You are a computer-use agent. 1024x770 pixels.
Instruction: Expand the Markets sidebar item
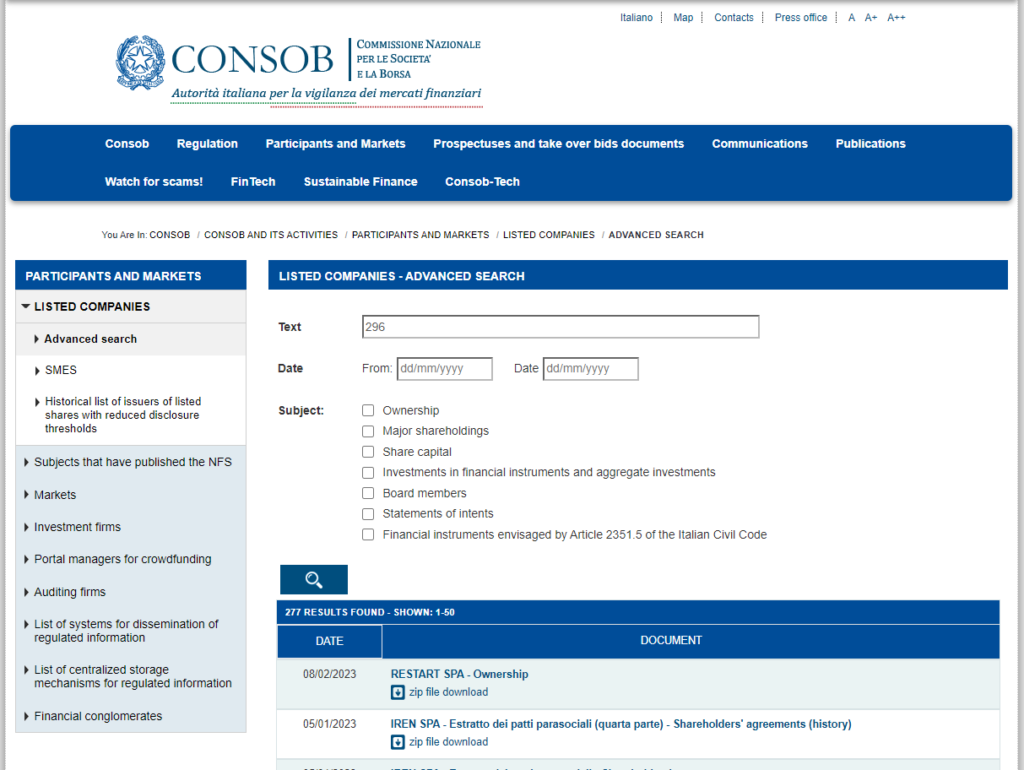[x=26, y=495]
